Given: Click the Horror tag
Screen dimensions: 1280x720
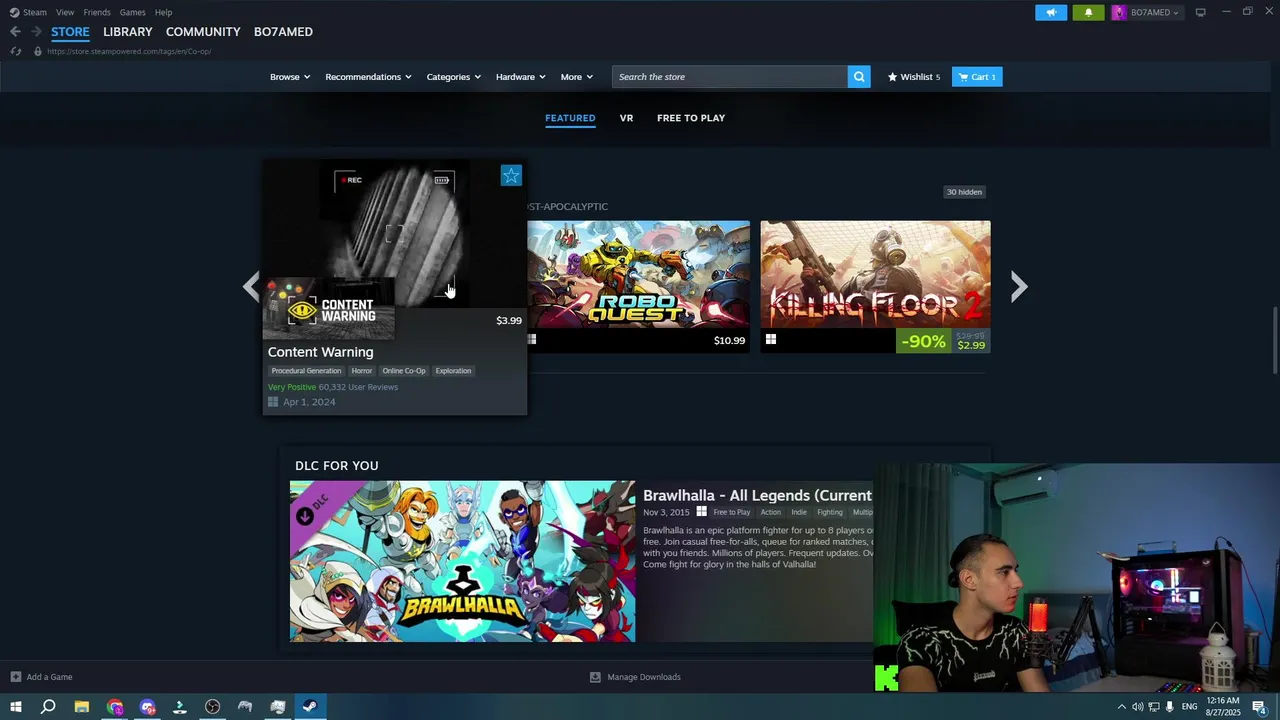Looking at the screenshot, I should click(x=362, y=371).
